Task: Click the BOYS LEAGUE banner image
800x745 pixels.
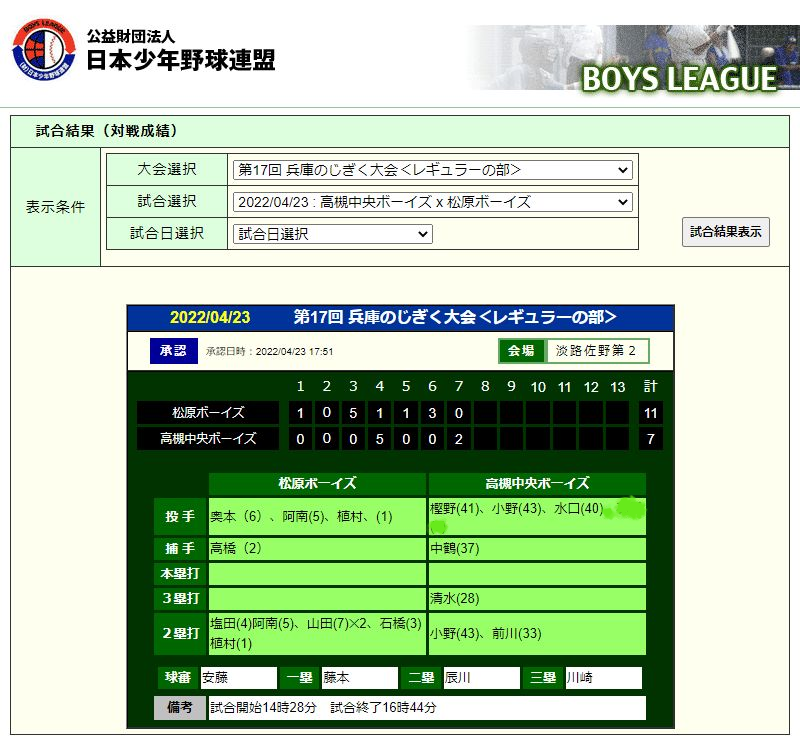Action: click(633, 58)
